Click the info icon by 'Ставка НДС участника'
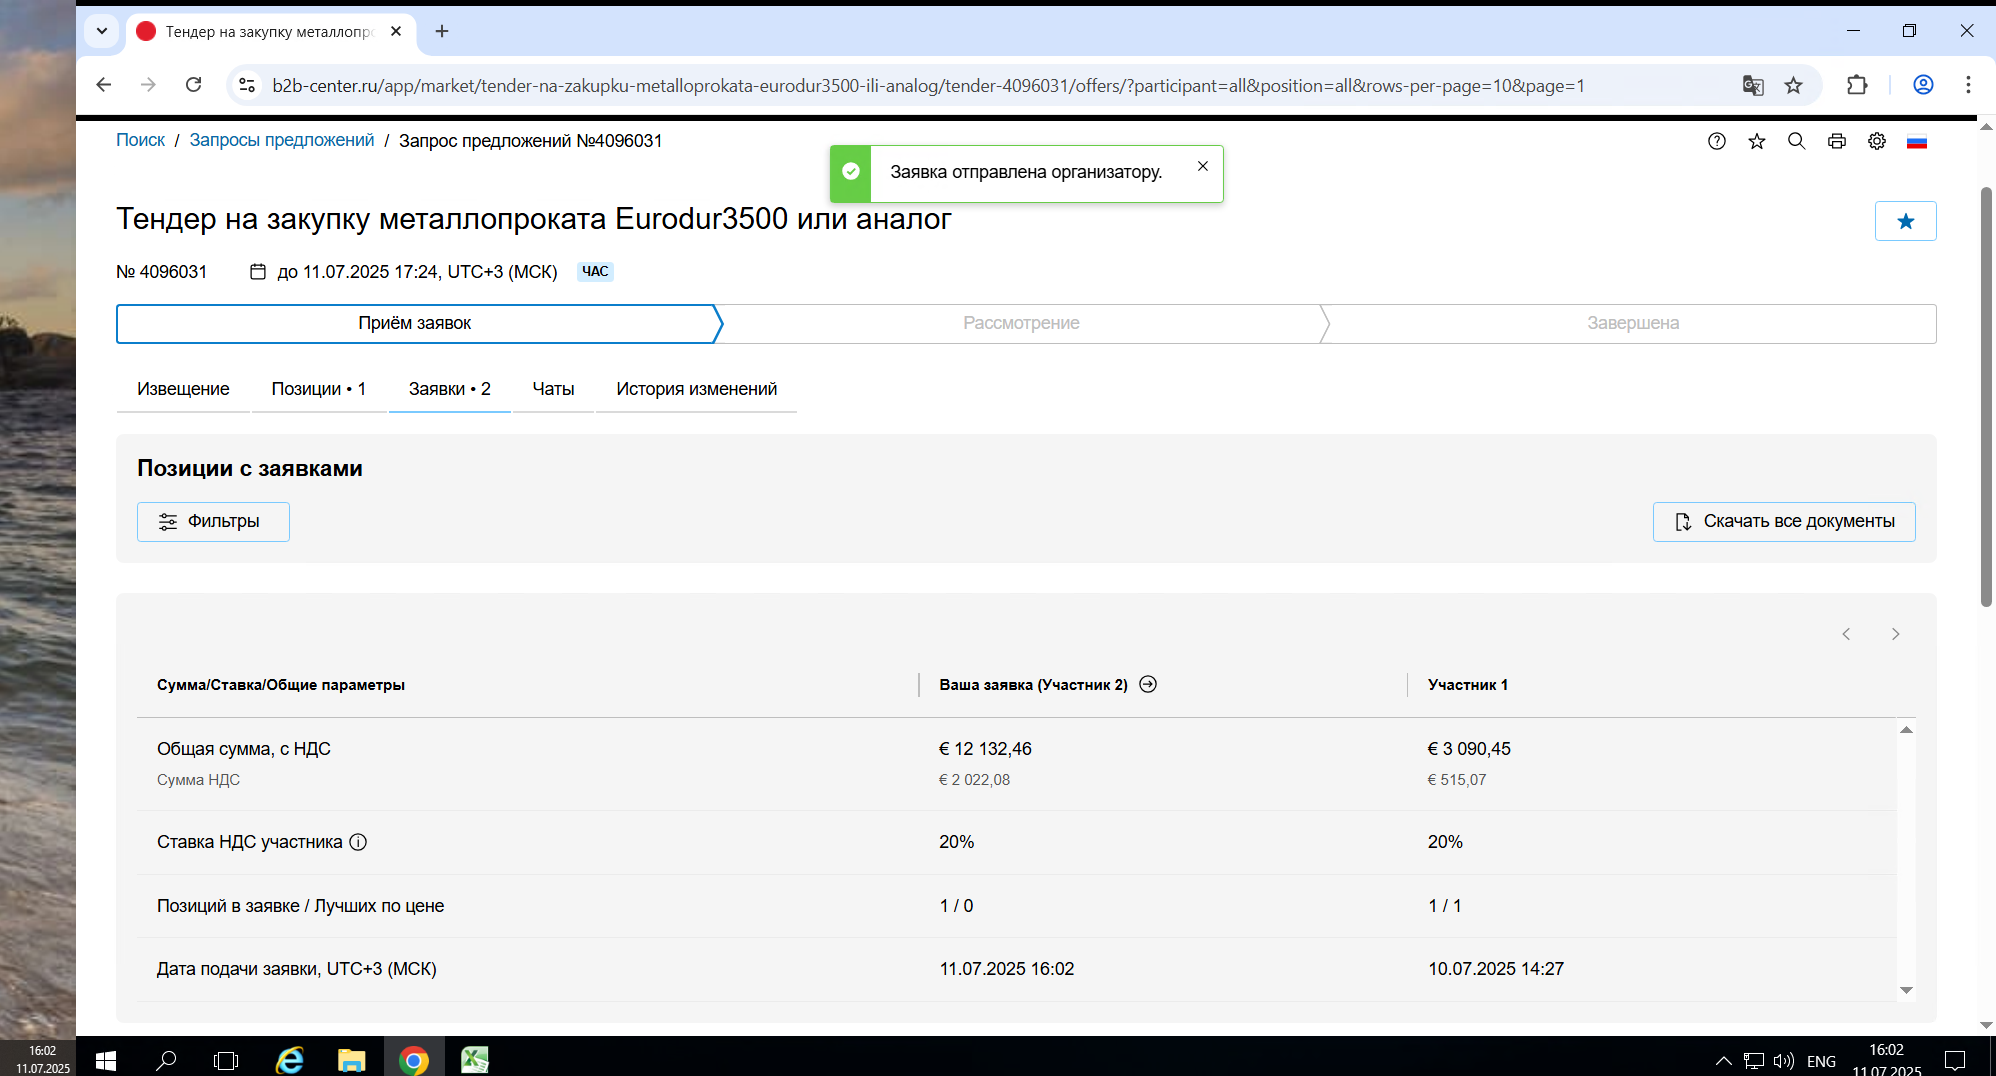 tap(358, 842)
